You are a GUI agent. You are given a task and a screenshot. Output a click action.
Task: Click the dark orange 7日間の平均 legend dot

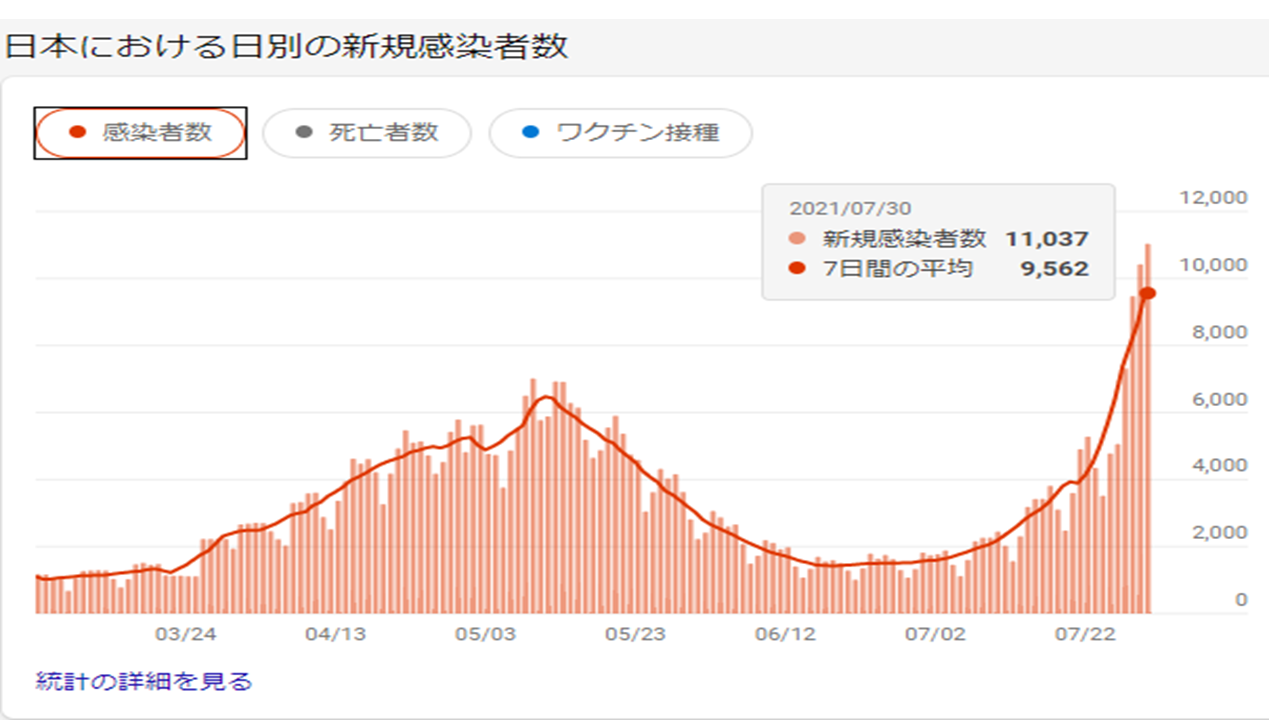[796, 268]
